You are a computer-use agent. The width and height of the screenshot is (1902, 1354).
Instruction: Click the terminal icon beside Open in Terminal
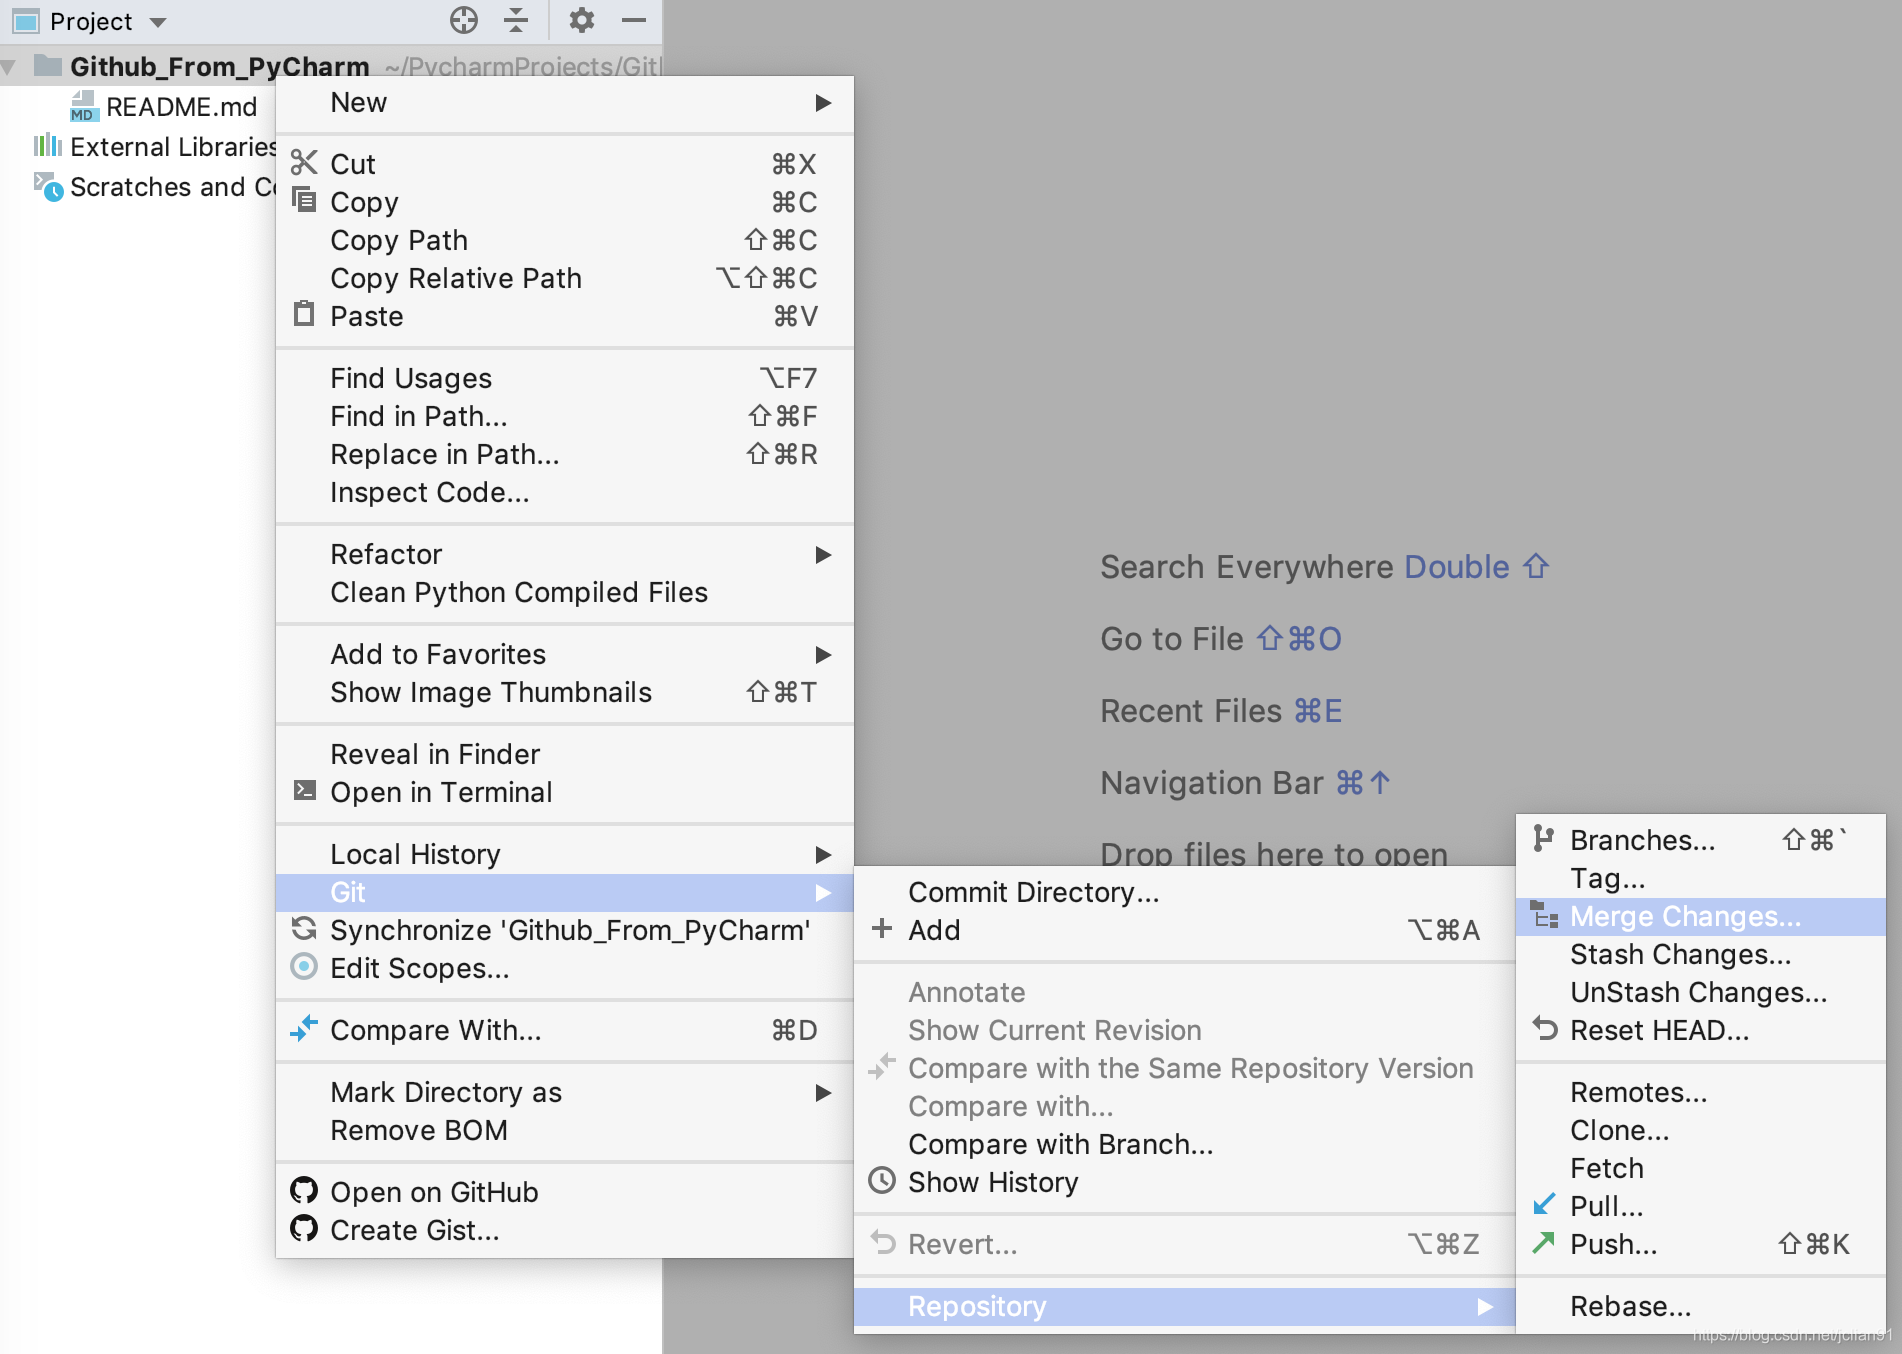[x=305, y=791]
